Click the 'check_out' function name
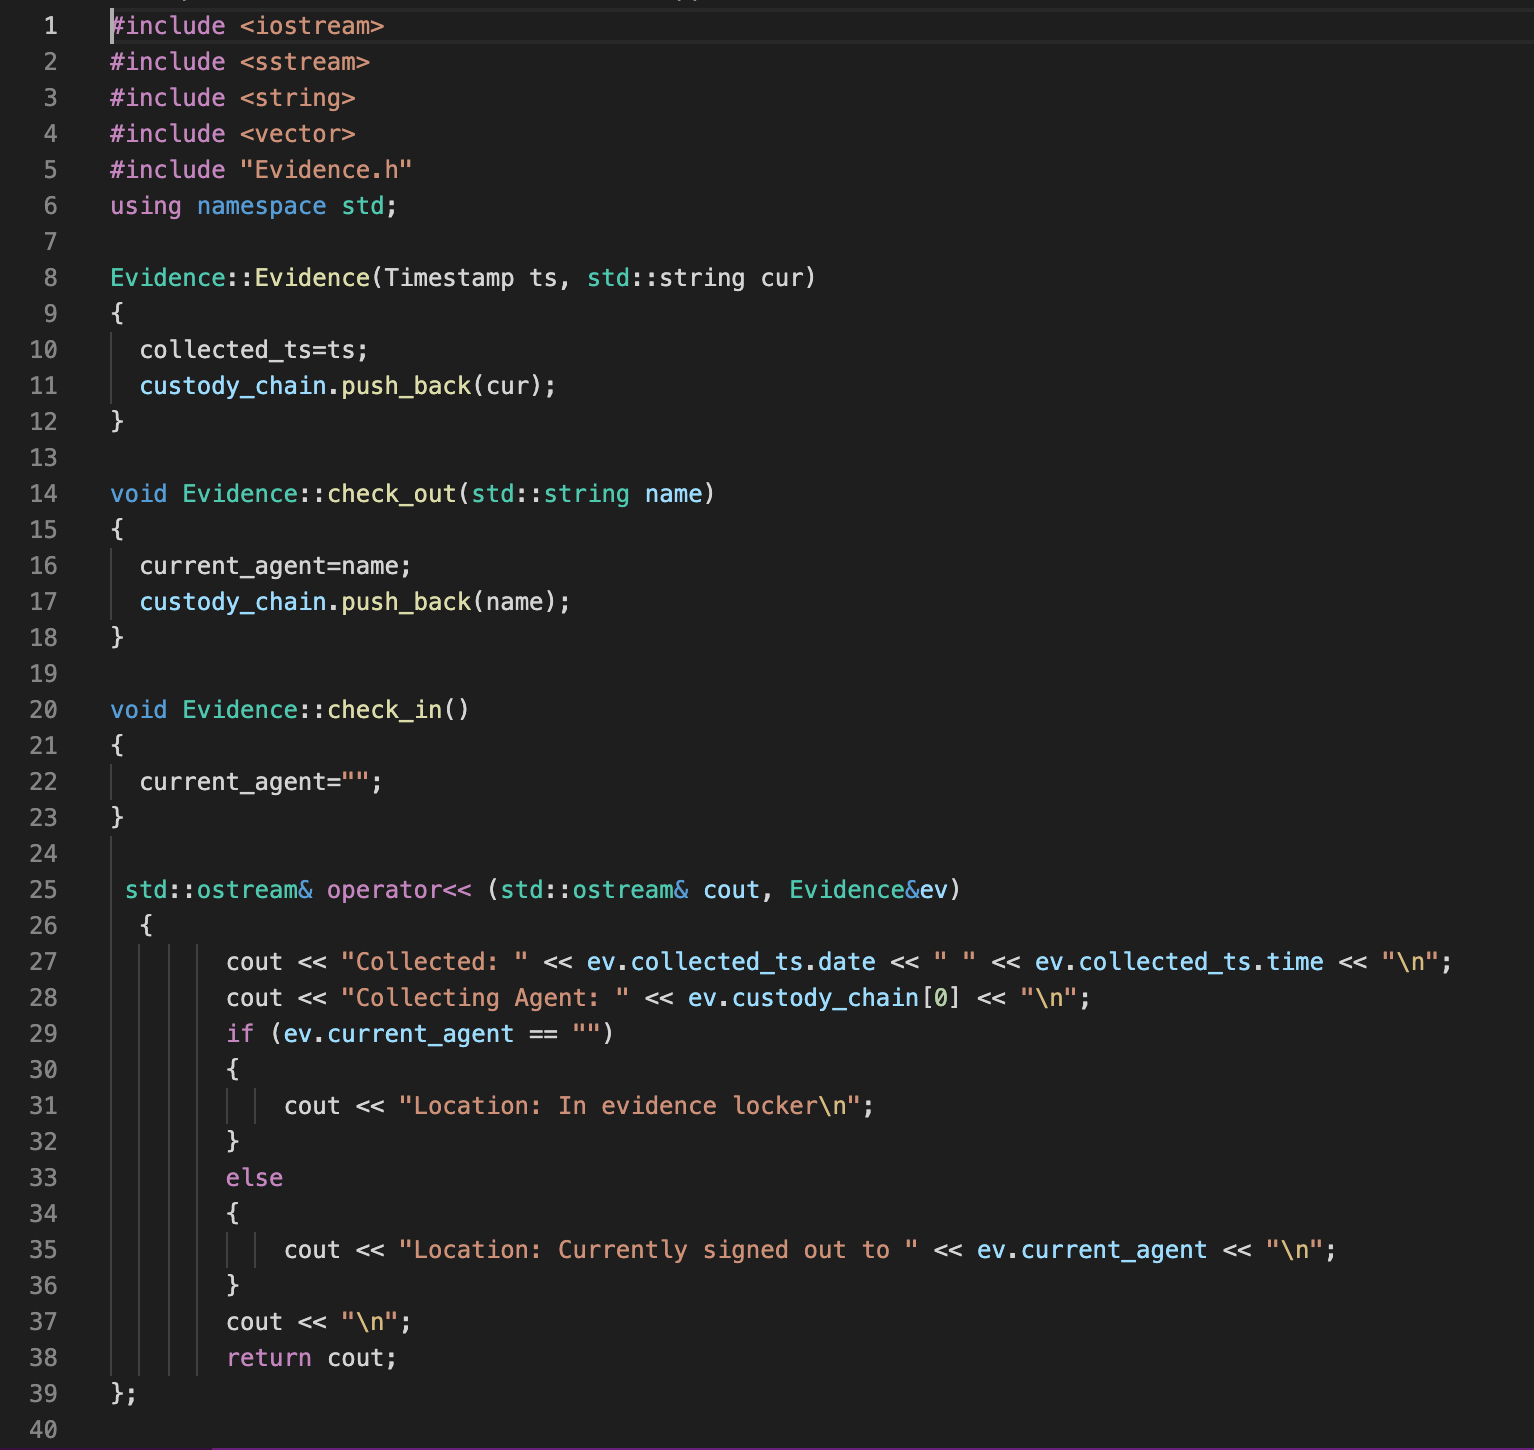This screenshot has height=1450, width=1534. [392, 494]
